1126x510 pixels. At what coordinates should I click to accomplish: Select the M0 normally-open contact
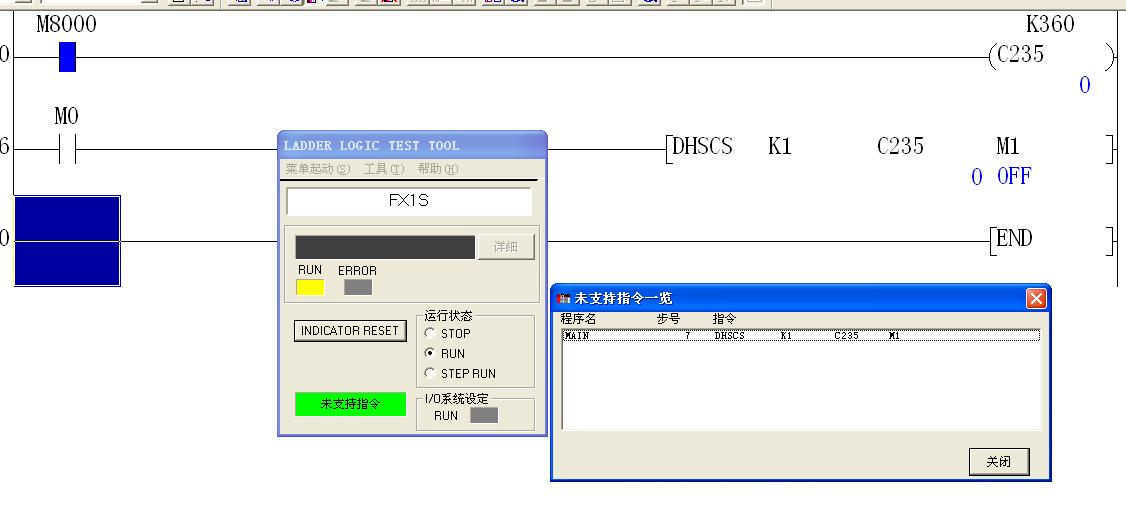pos(67,150)
